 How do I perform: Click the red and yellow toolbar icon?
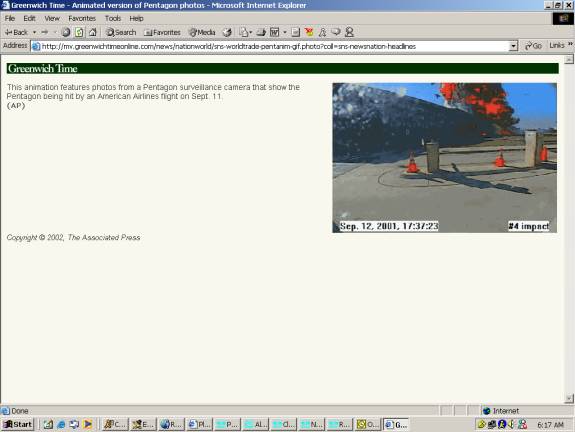pos(309,32)
